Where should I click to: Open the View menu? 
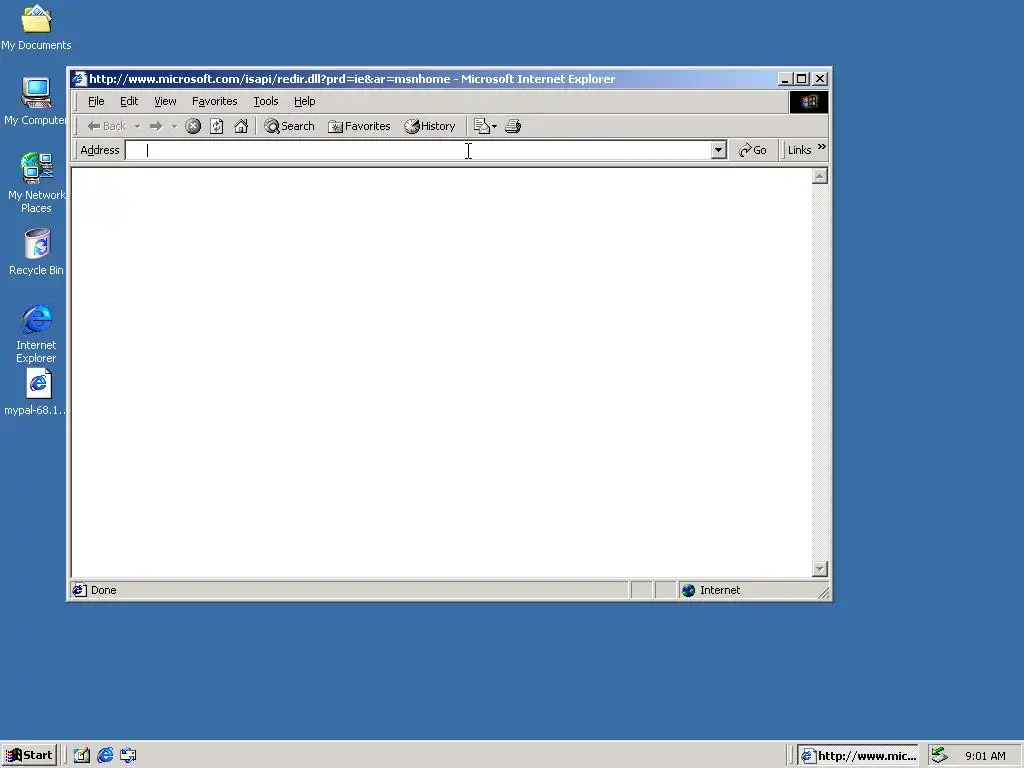point(165,101)
